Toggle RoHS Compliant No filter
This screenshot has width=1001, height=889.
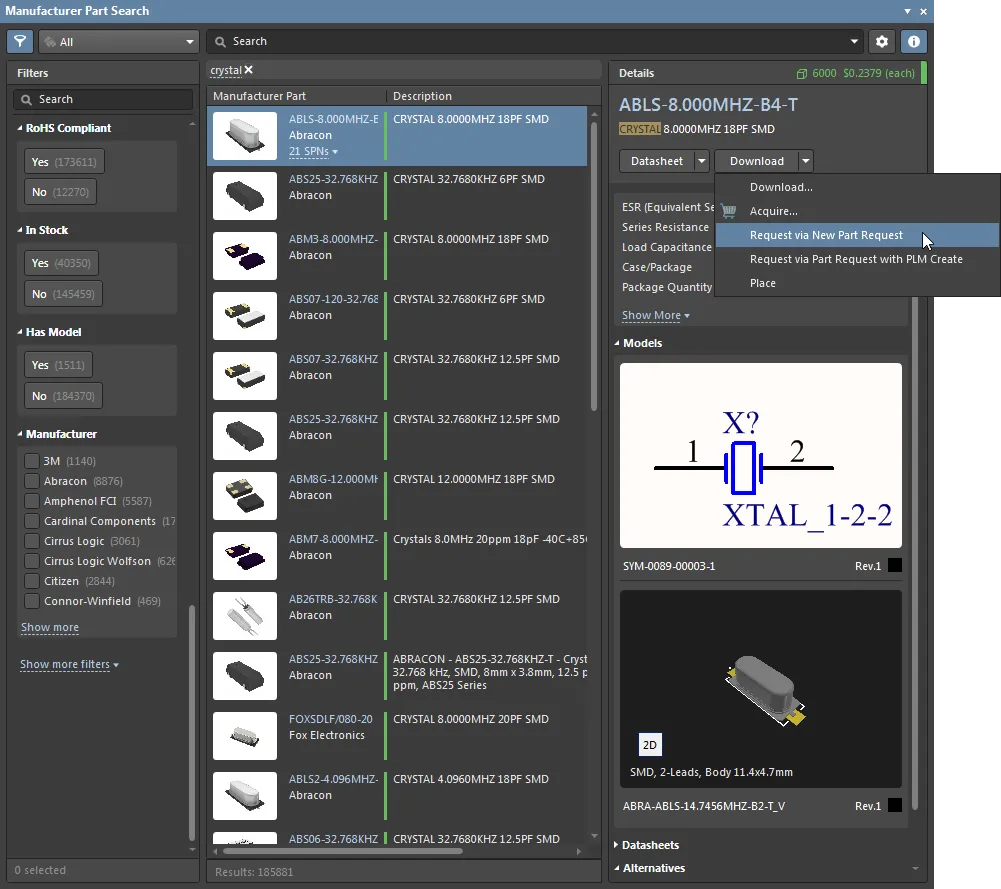(60, 192)
